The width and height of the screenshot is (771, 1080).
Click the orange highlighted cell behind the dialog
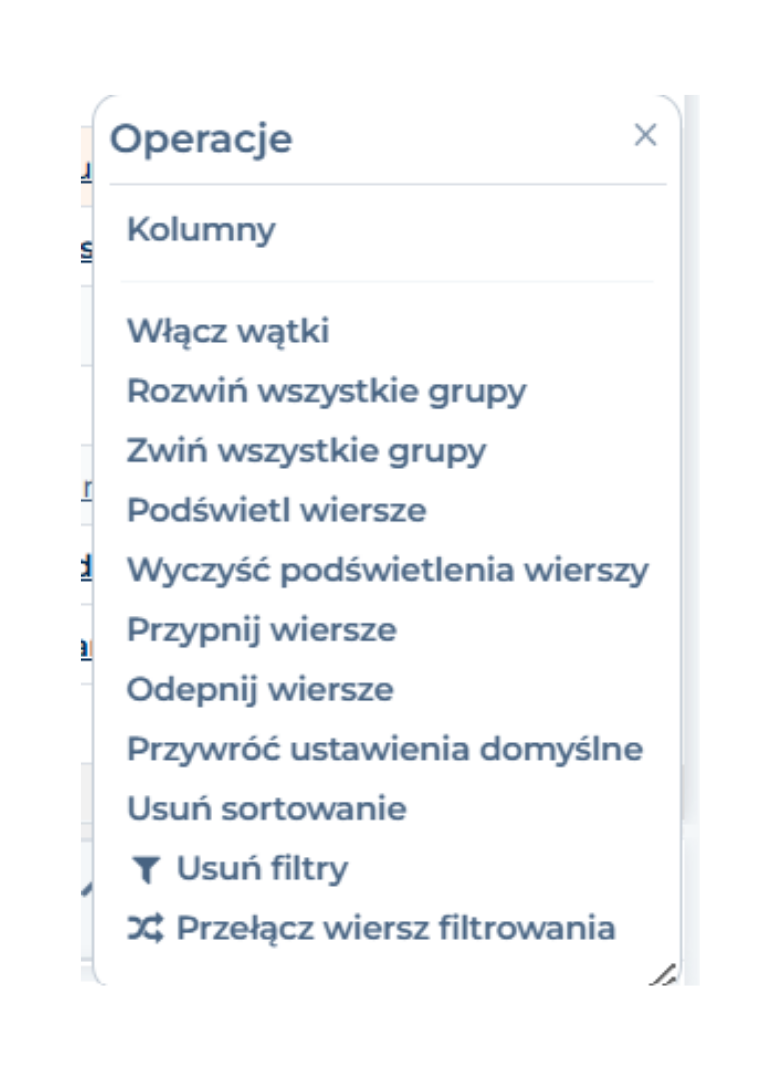click(x=86, y=166)
